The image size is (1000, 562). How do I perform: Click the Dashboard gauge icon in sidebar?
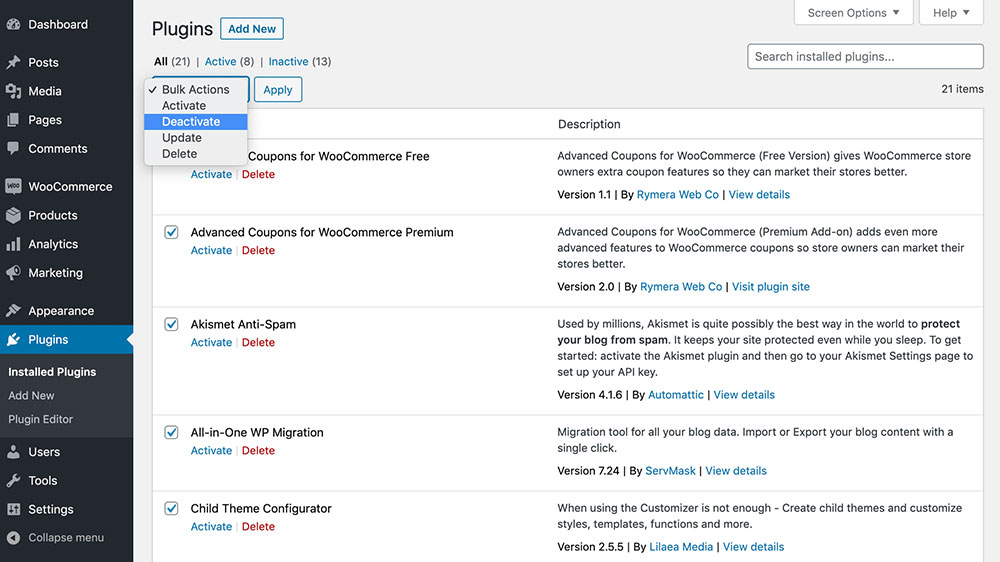tap(14, 24)
